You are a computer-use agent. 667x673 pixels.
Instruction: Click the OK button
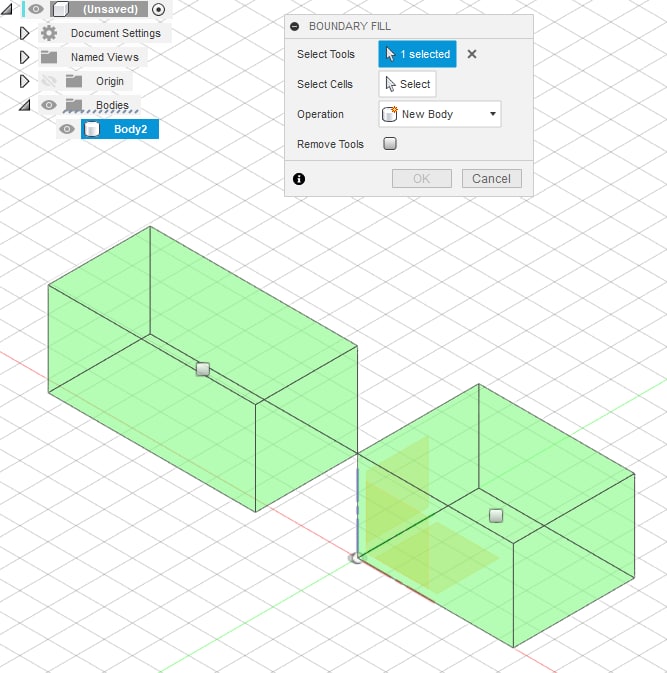click(422, 179)
